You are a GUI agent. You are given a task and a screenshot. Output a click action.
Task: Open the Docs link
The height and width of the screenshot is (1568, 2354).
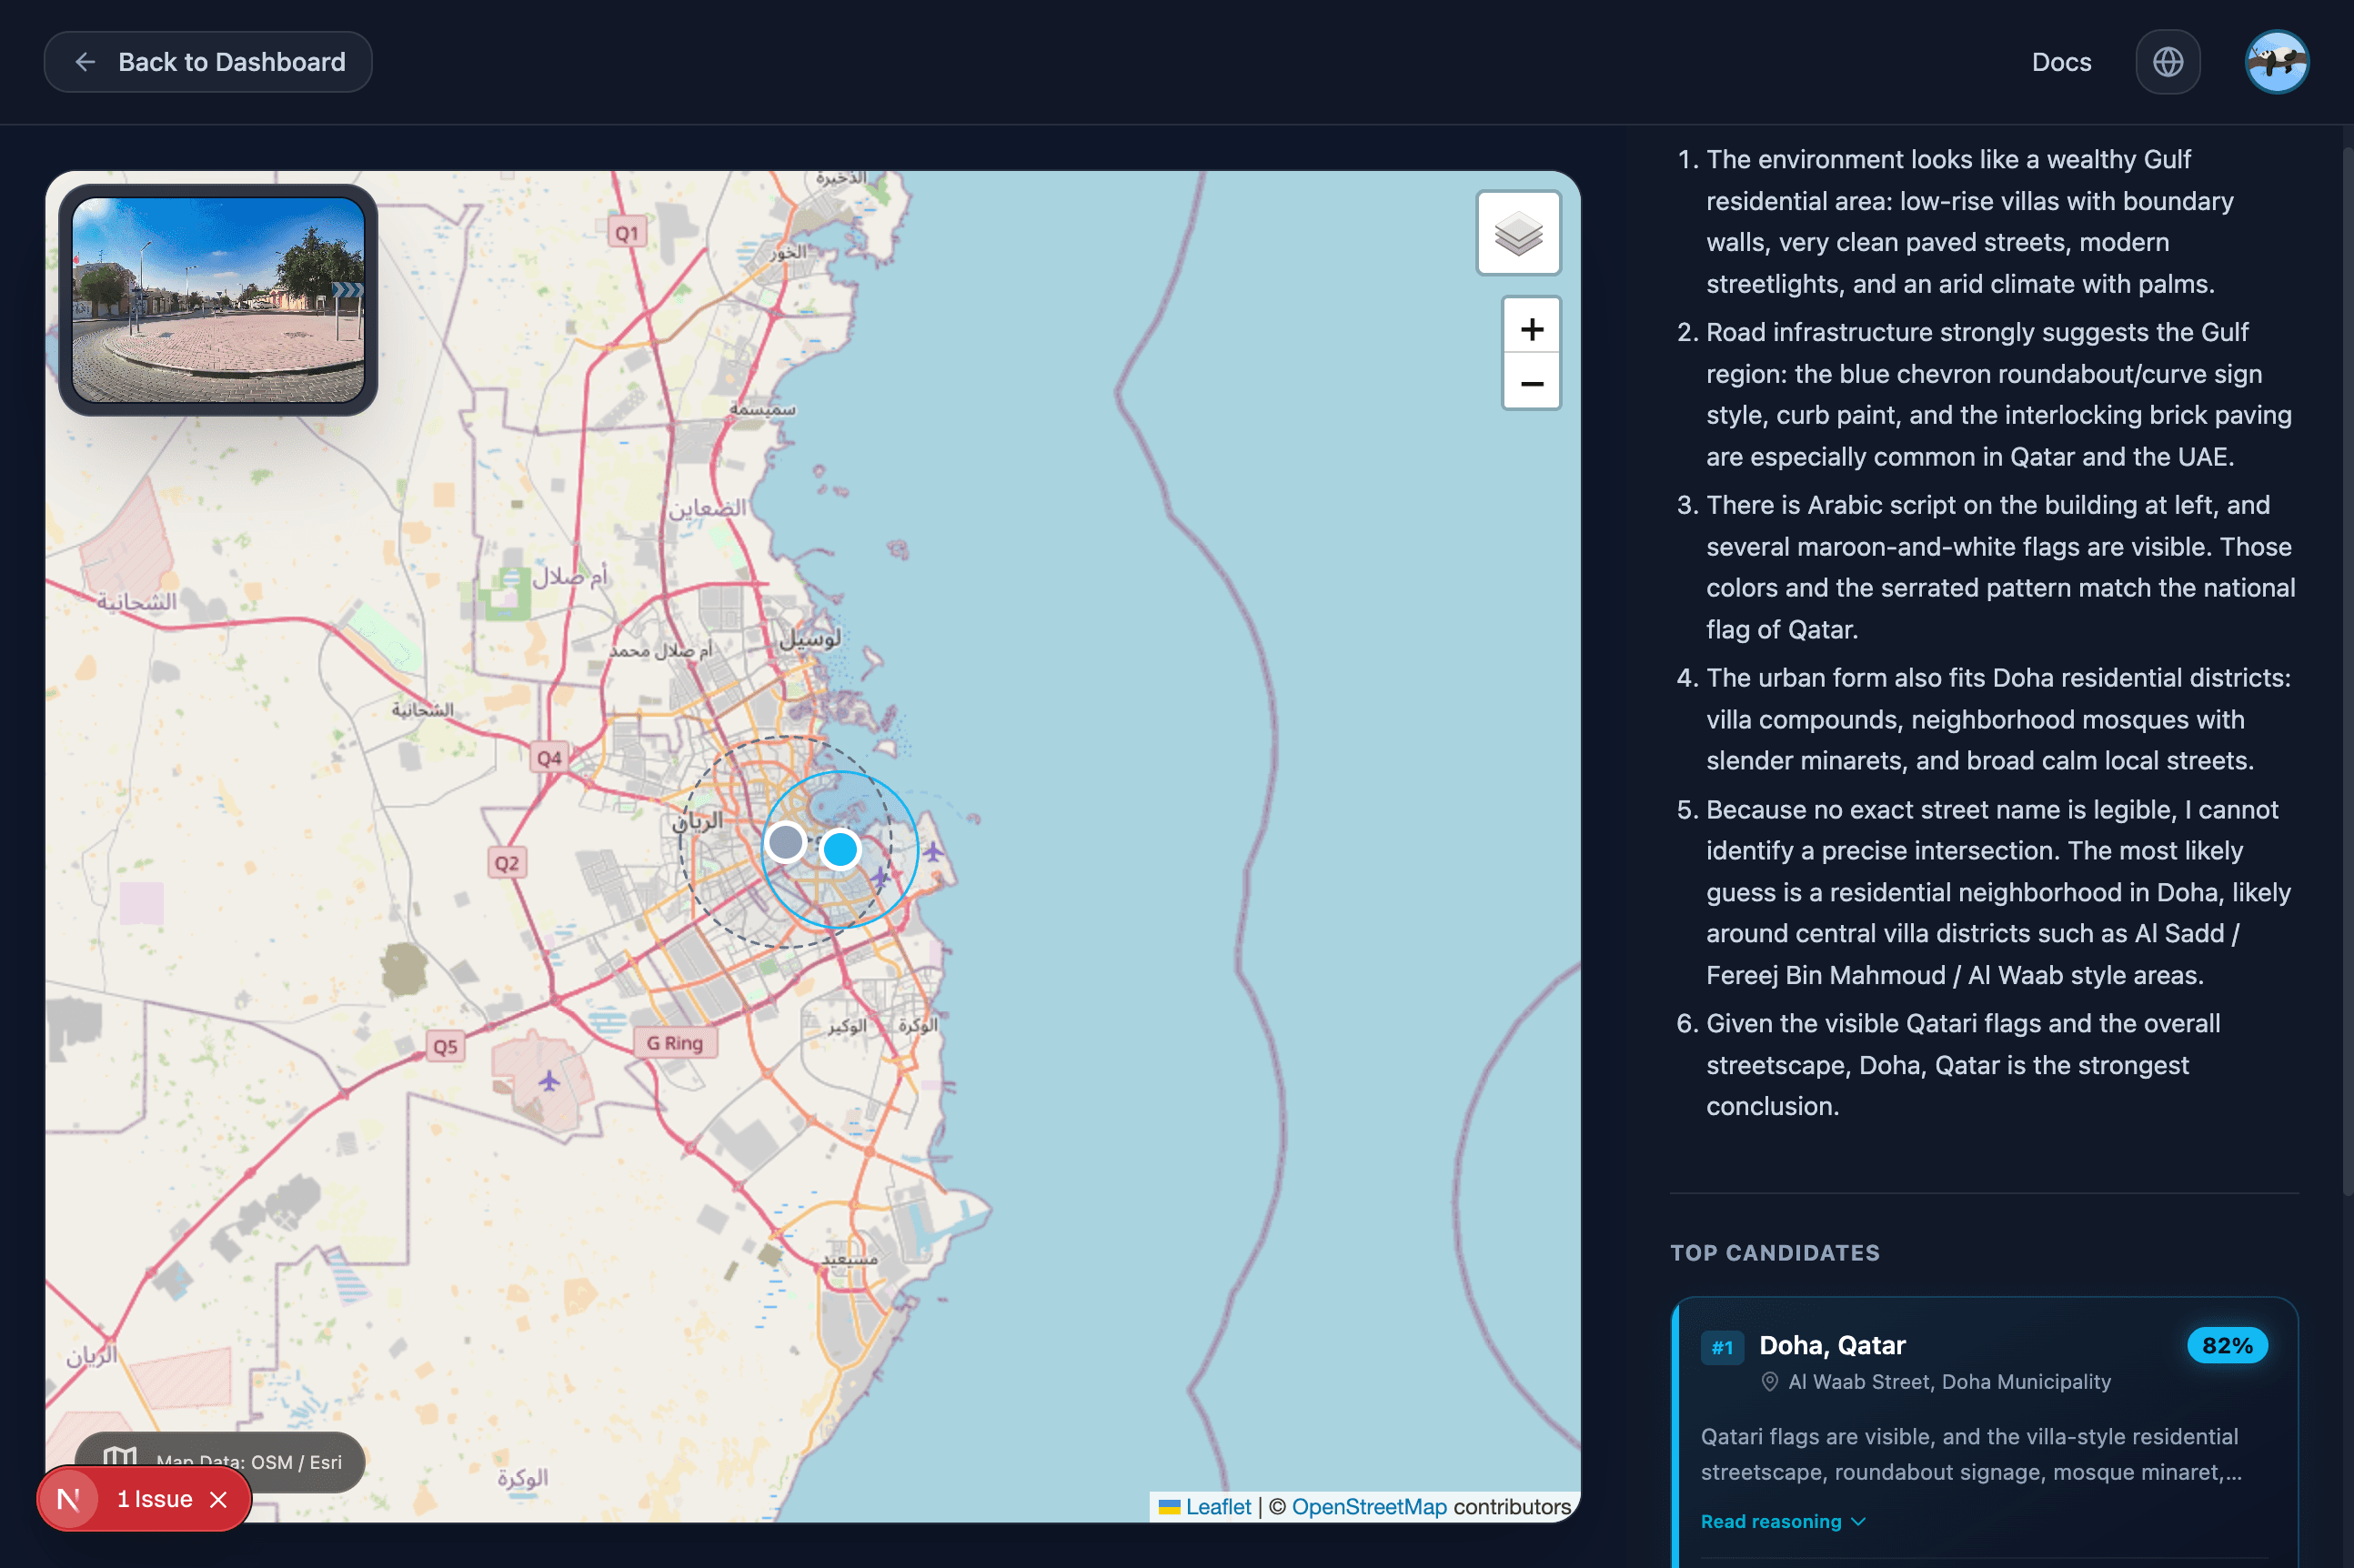tap(2061, 62)
